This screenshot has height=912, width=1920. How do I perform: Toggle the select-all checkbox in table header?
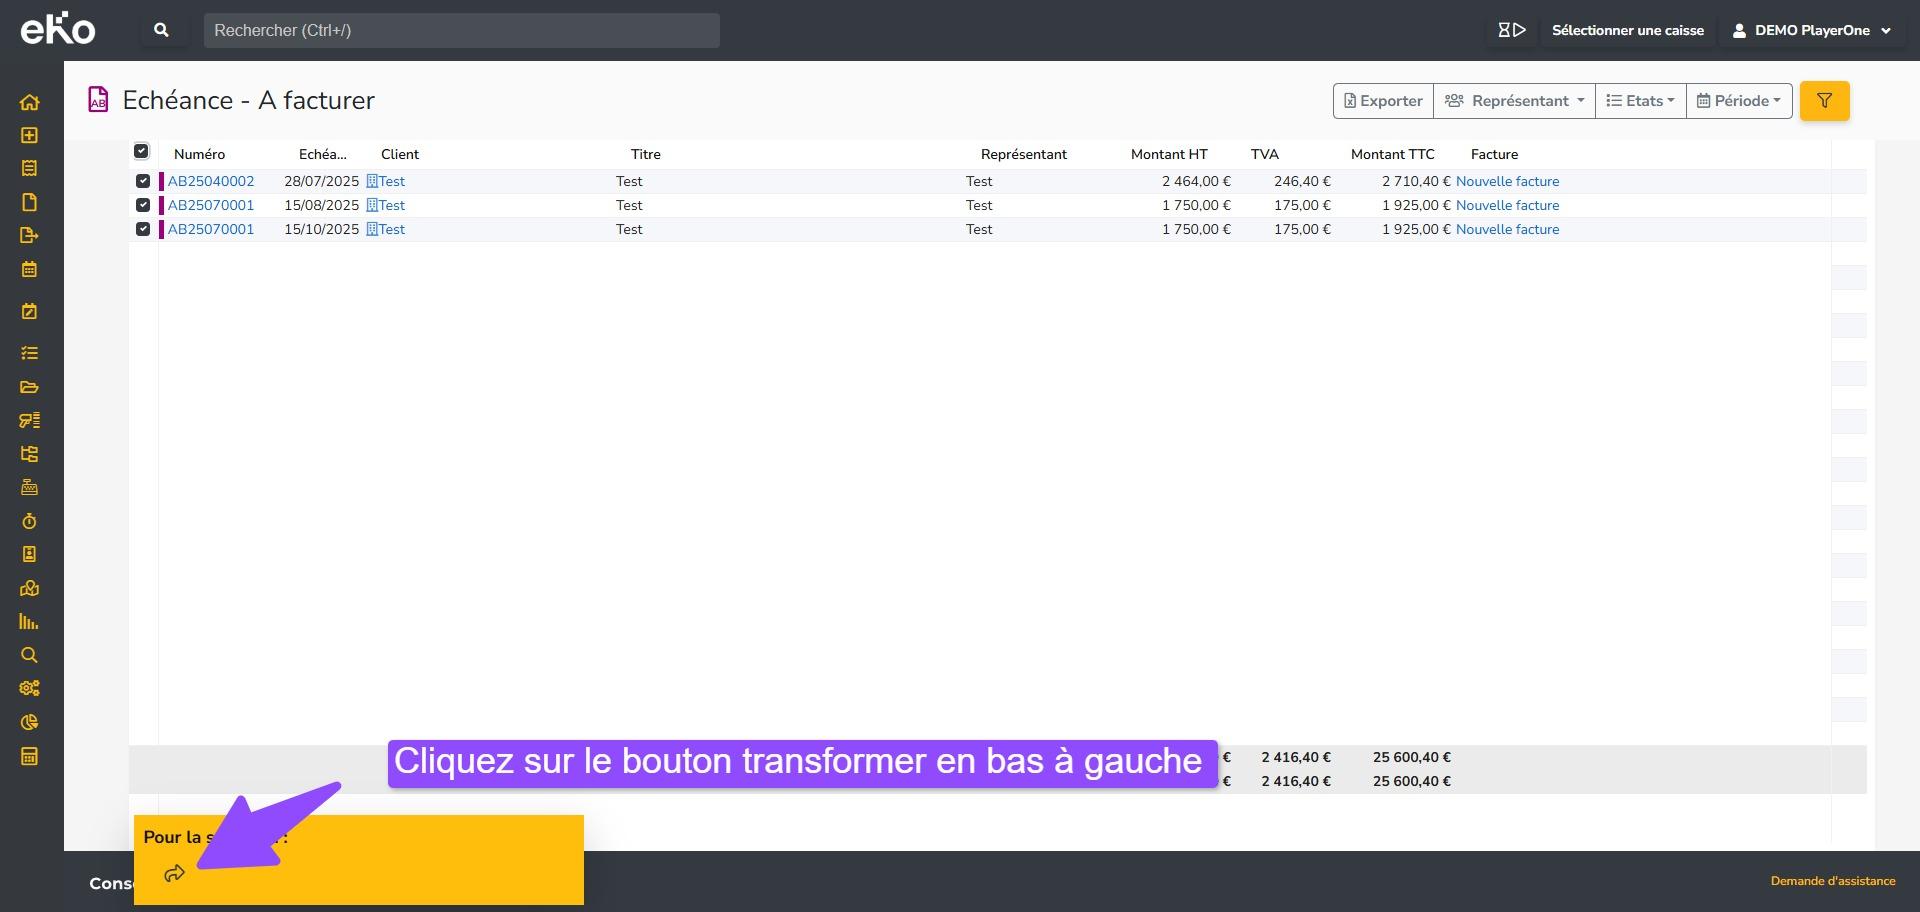(141, 152)
